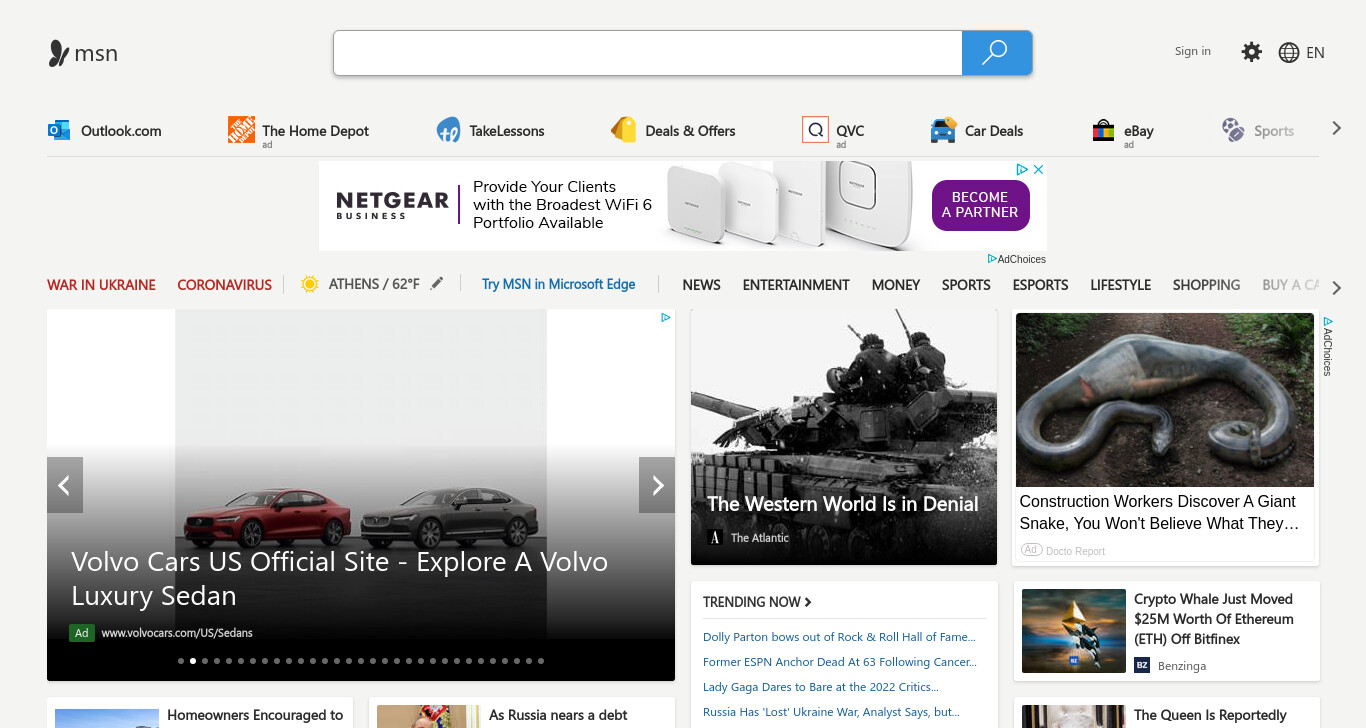Click AdChoices triangle on Volvo slide
This screenshot has height=728, width=1366.
pyautogui.click(x=666, y=318)
